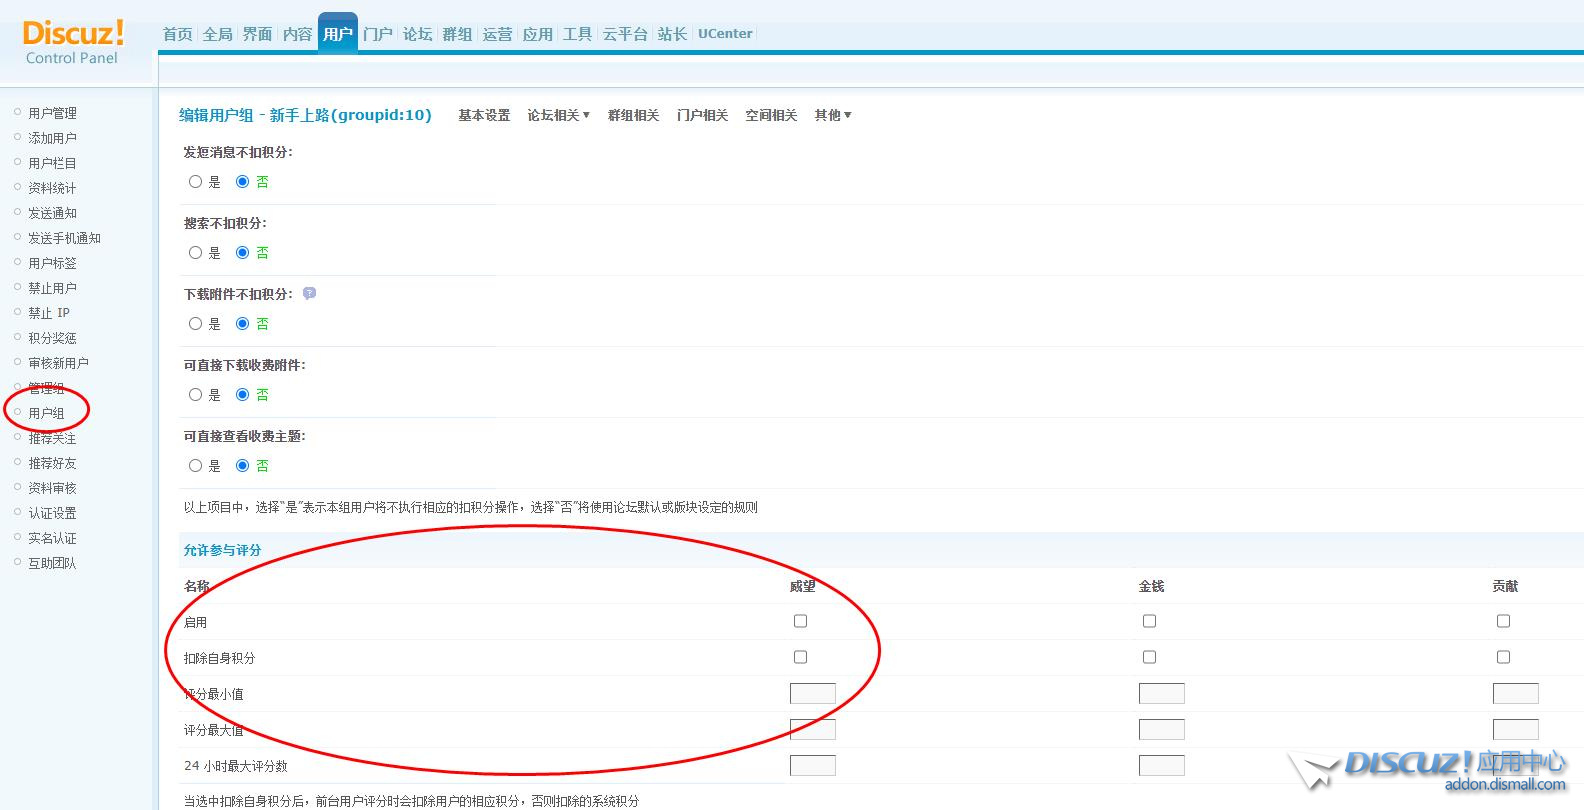Select 否 for 可直接查看收费主题
The width and height of the screenshot is (1584, 810).
[242, 466]
